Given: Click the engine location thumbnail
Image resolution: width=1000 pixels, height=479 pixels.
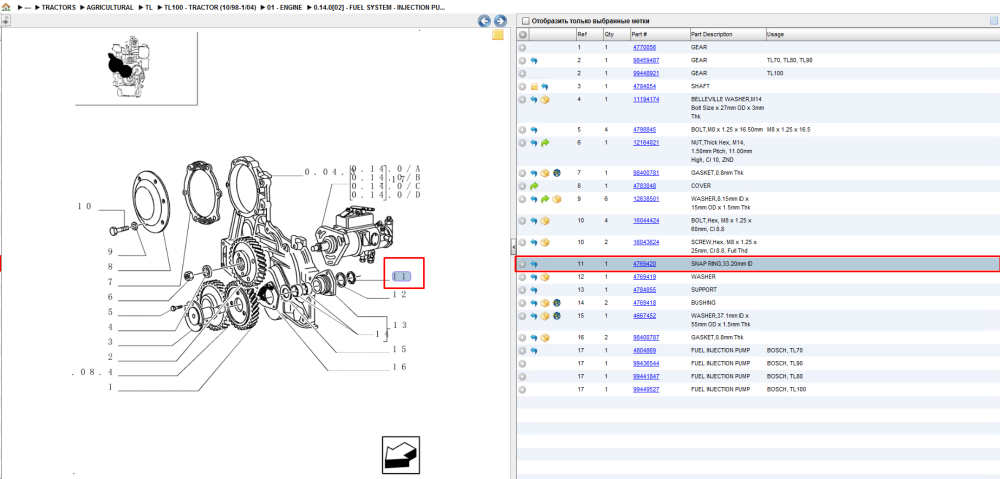Looking at the screenshot, I should pyautogui.click(x=128, y=66).
